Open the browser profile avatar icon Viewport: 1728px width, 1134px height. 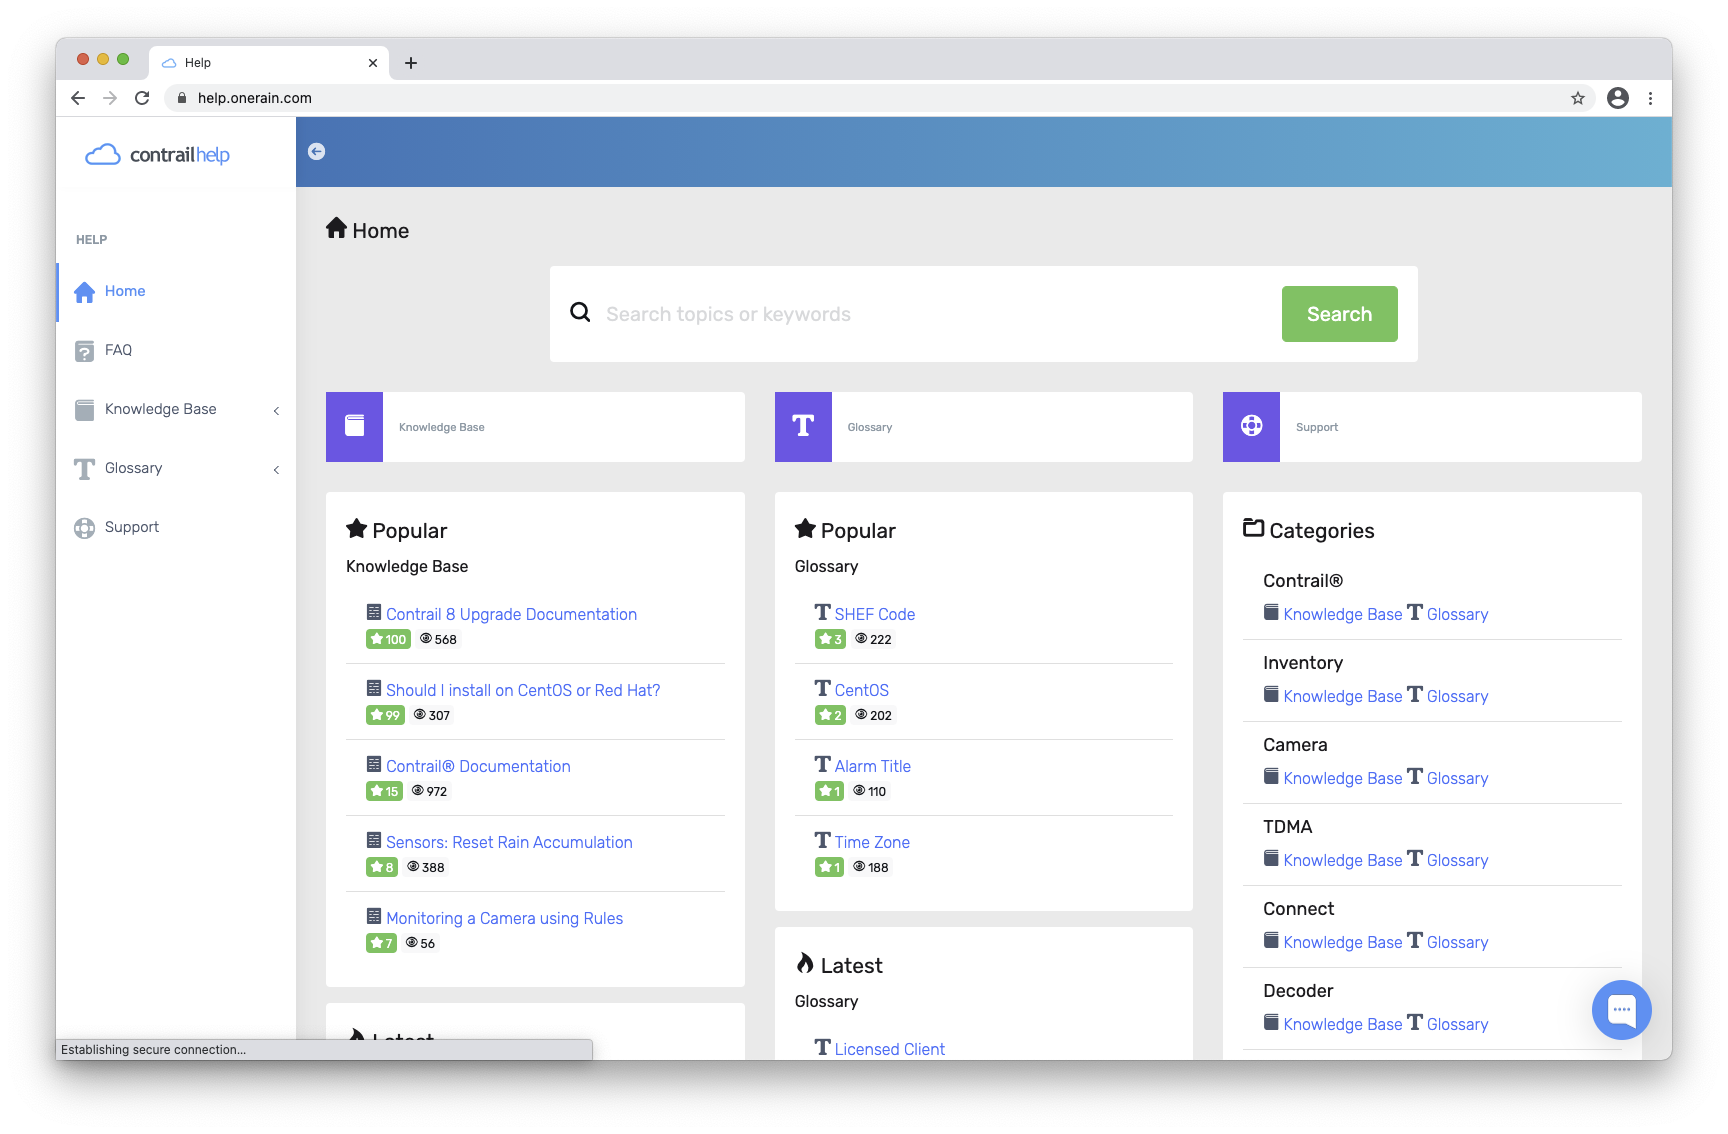1618,98
